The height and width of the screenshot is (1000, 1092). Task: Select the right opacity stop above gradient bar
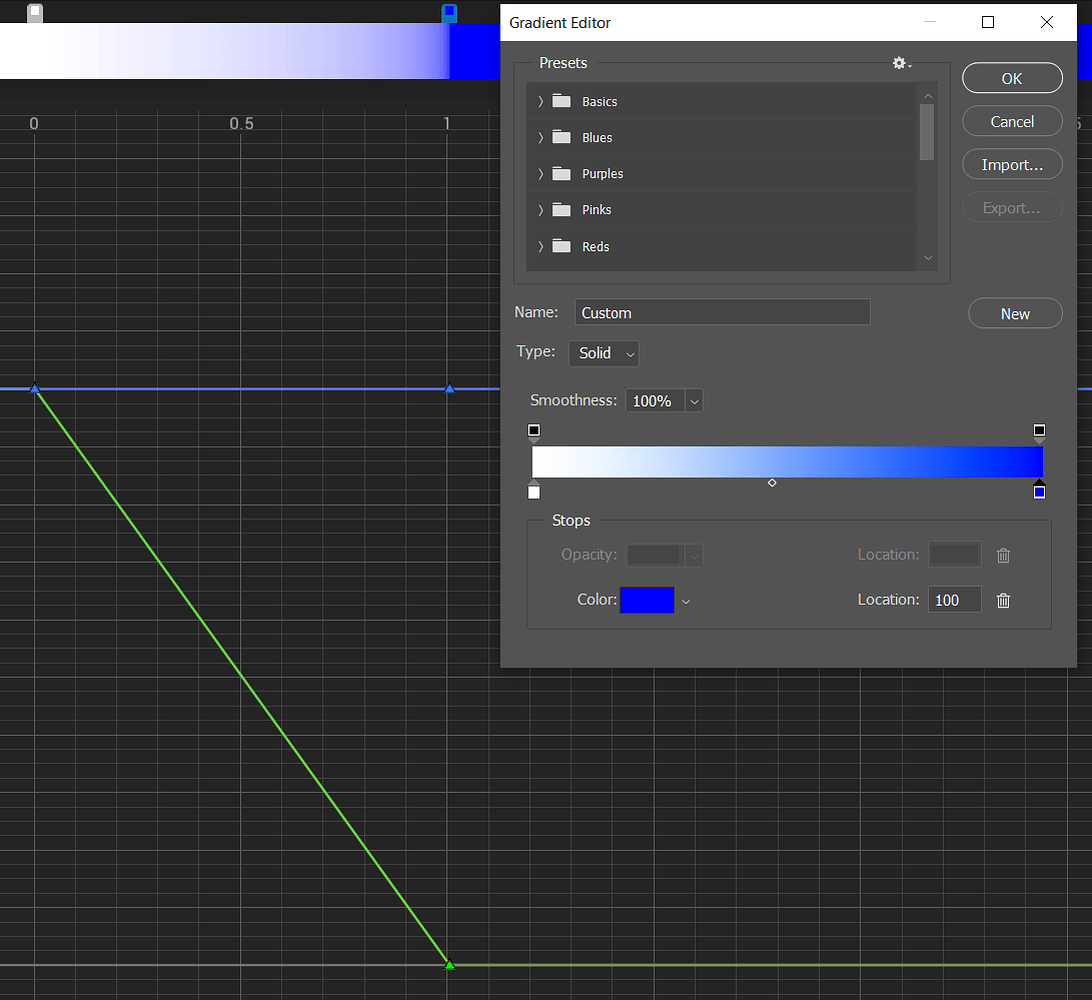pyautogui.click(x=1039, y=430)
